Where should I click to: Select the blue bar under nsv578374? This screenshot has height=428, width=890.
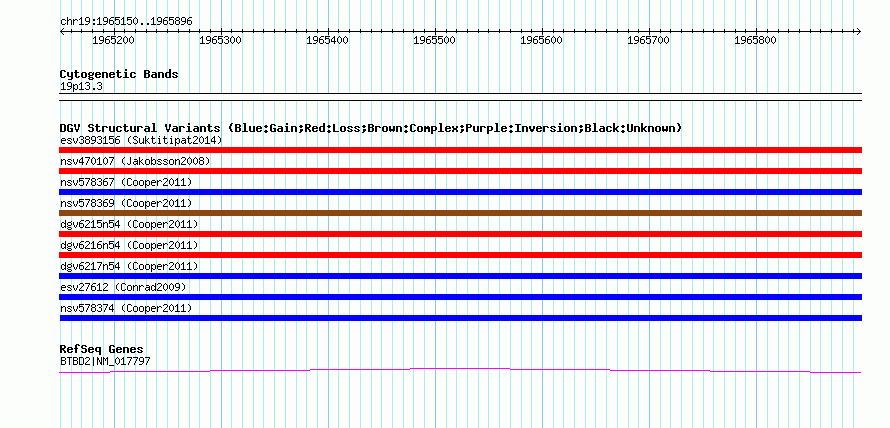click(x=460, y=318)
